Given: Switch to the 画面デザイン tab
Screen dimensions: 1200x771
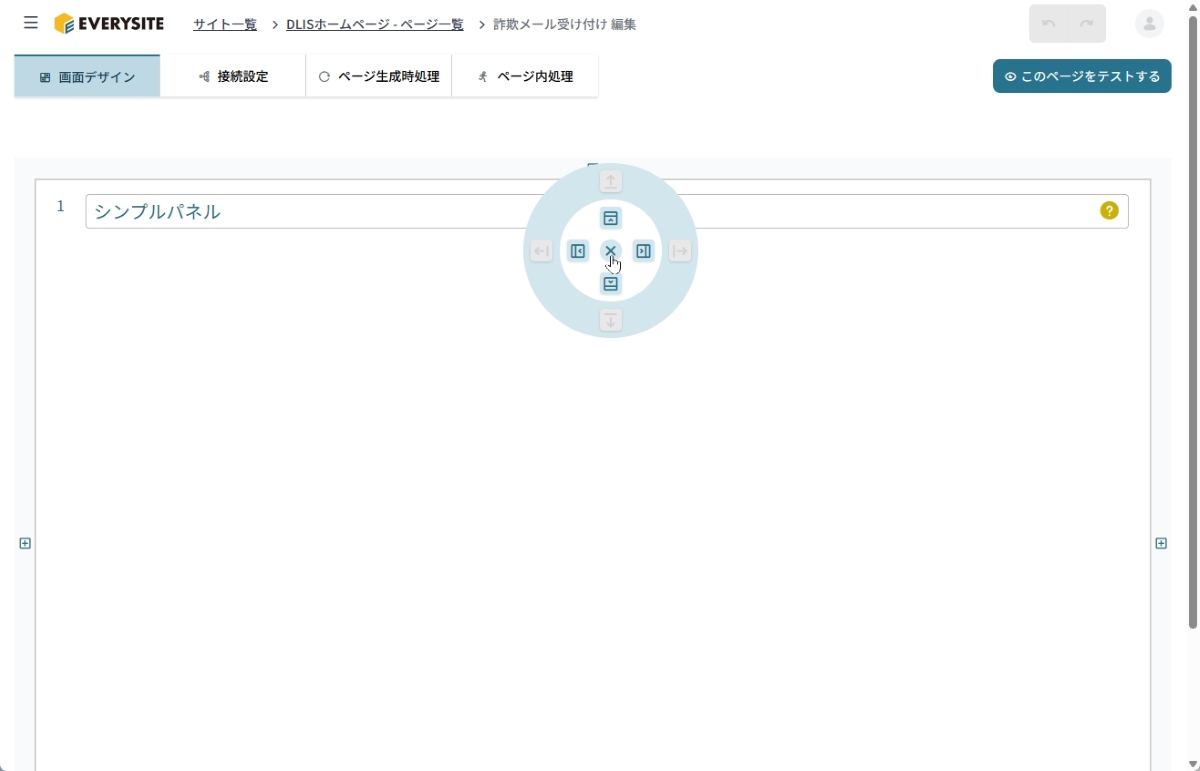Looking at the screenshot, I should tap(87, 76).
